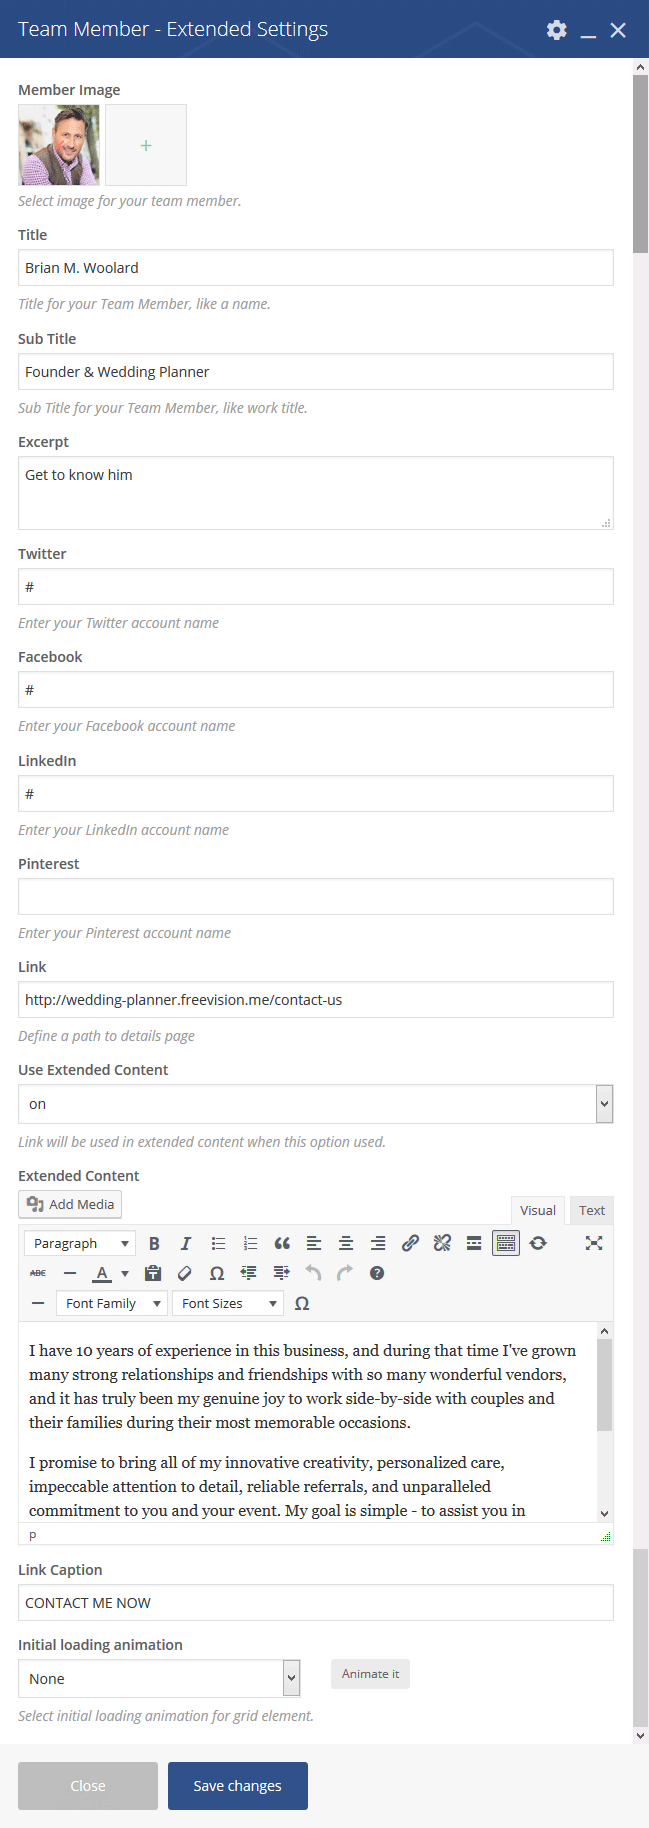Click the Save changes button
The image size is (649, 1828).
coord(237,1785)
